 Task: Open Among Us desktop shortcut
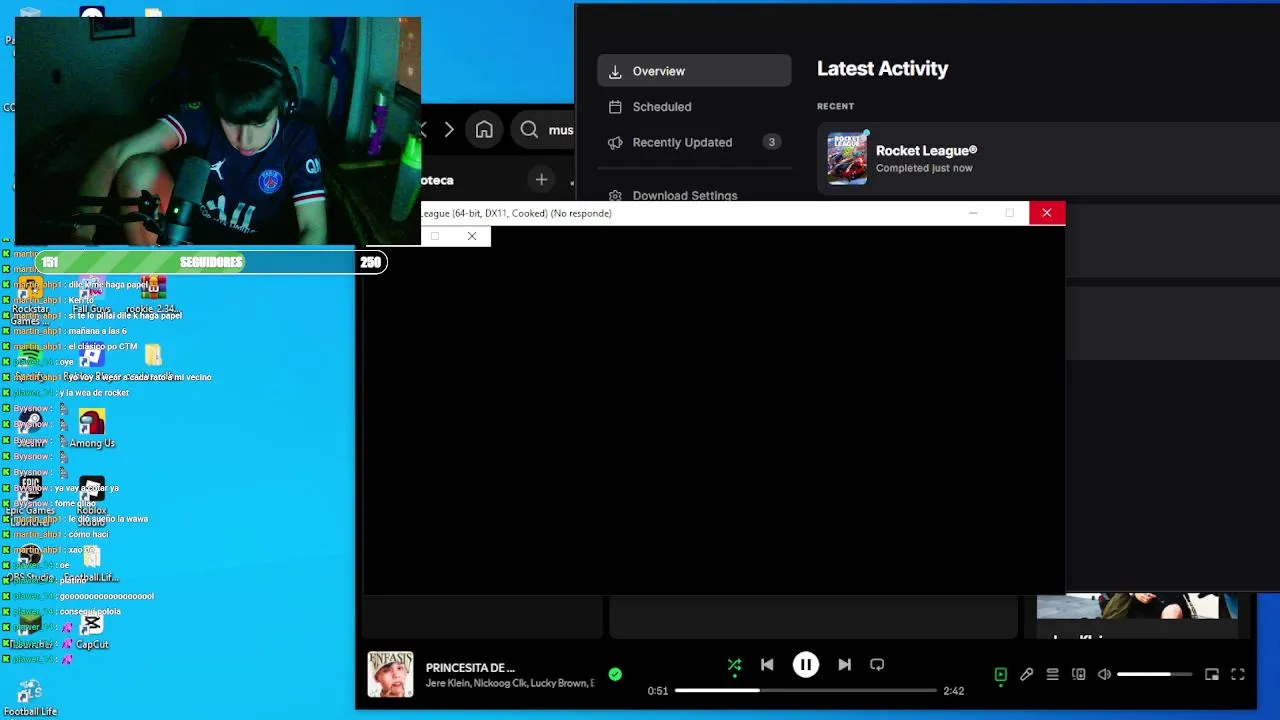coord(92,429)
